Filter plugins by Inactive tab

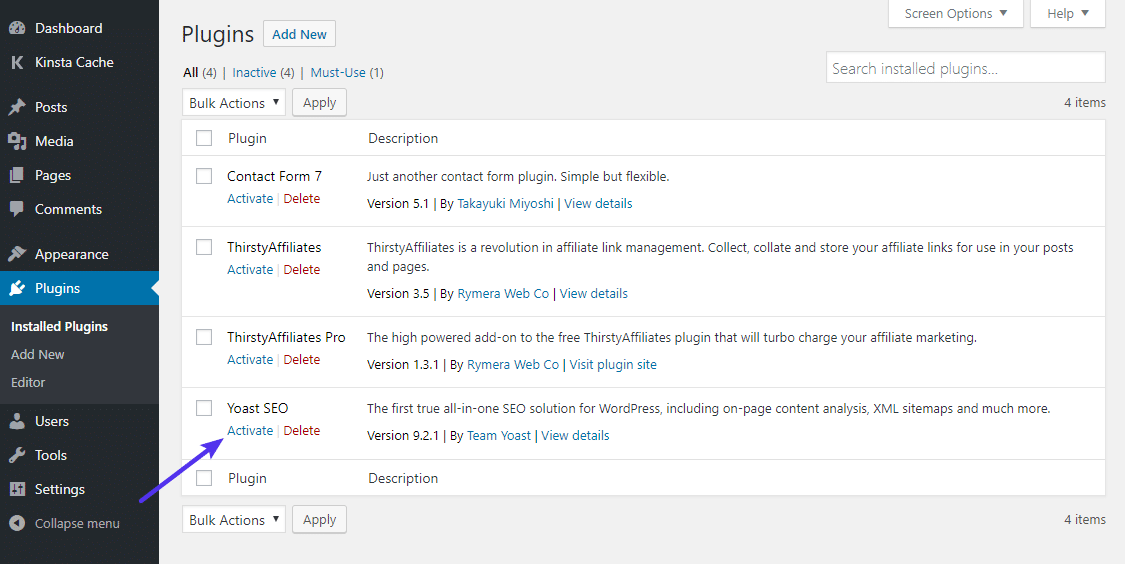(x=254, y=73)
